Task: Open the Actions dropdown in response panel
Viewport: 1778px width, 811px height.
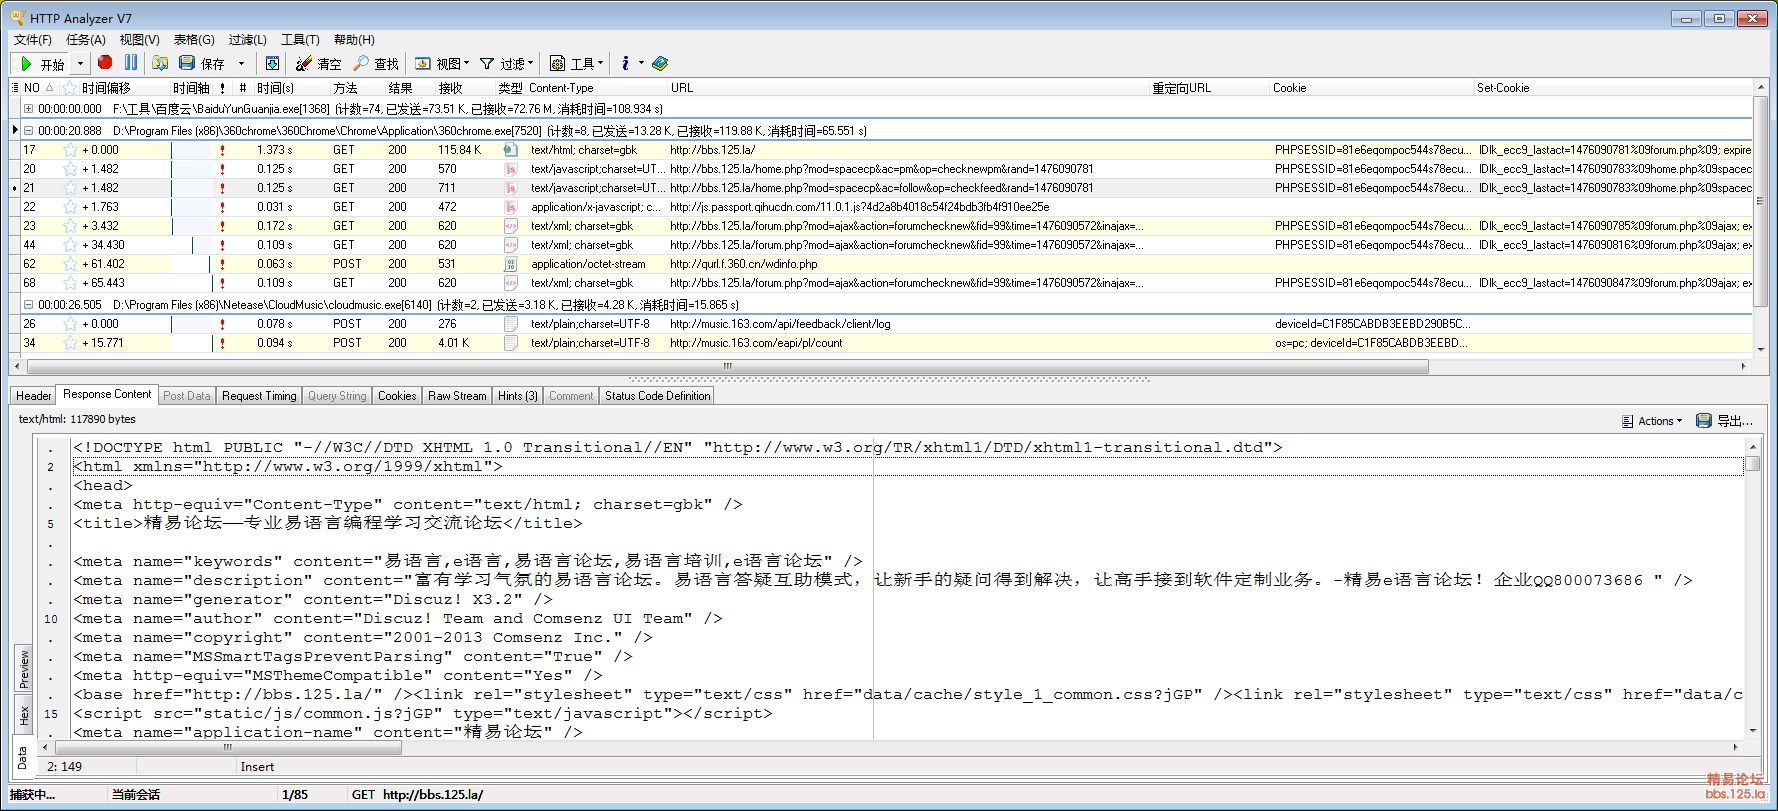Action: coord(1652,421)
